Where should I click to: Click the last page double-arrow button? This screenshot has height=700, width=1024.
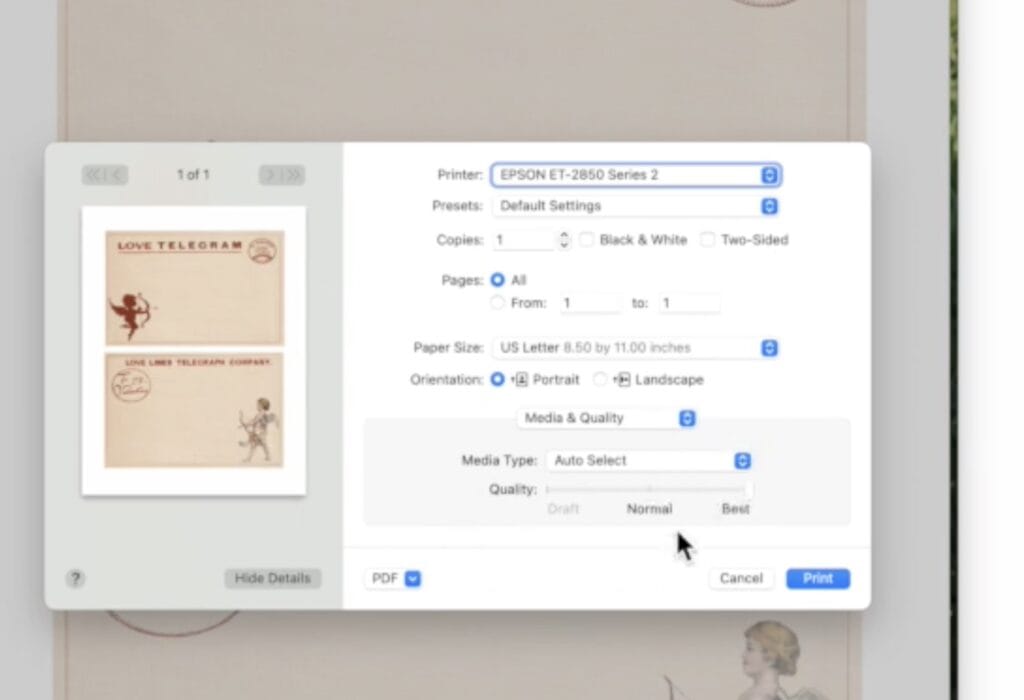293,175
